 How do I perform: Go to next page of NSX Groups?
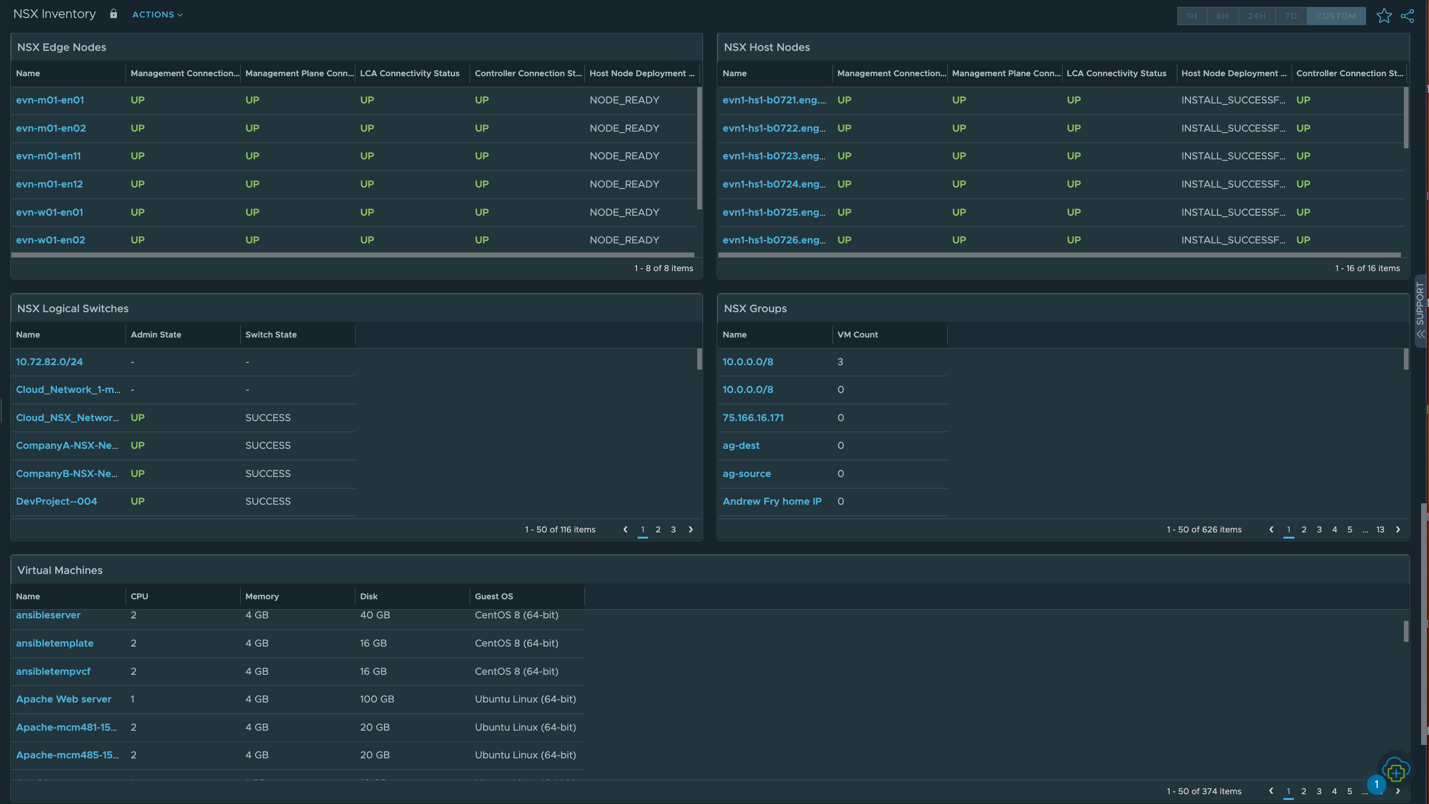(x=1398, y=530)
